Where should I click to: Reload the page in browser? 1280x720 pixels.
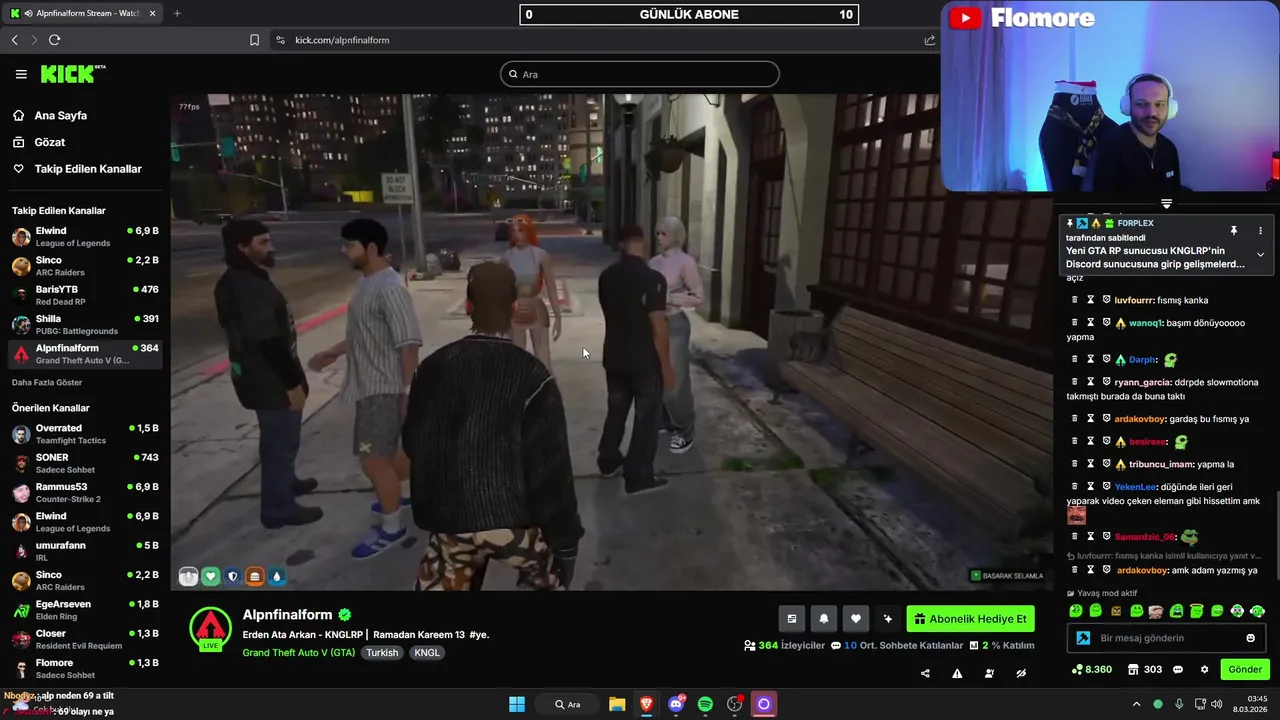[x=54, y=40]
